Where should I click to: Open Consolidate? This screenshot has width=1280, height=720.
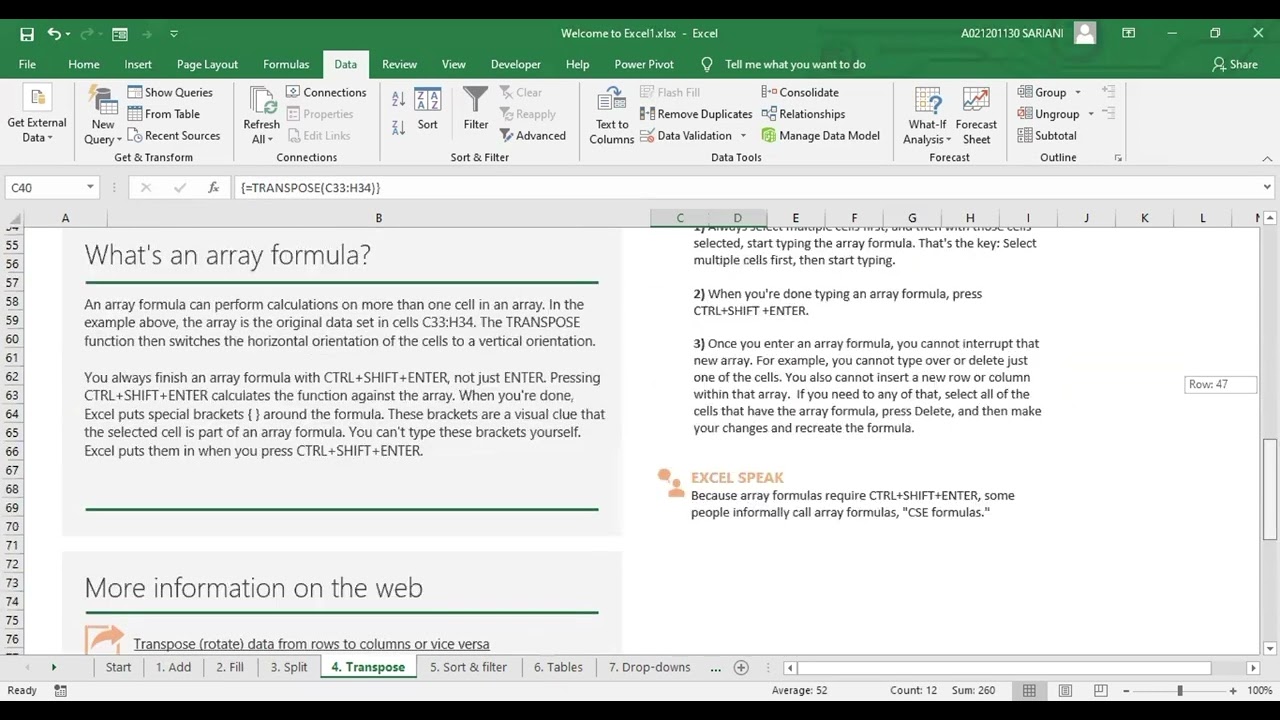tap(800, 92)
